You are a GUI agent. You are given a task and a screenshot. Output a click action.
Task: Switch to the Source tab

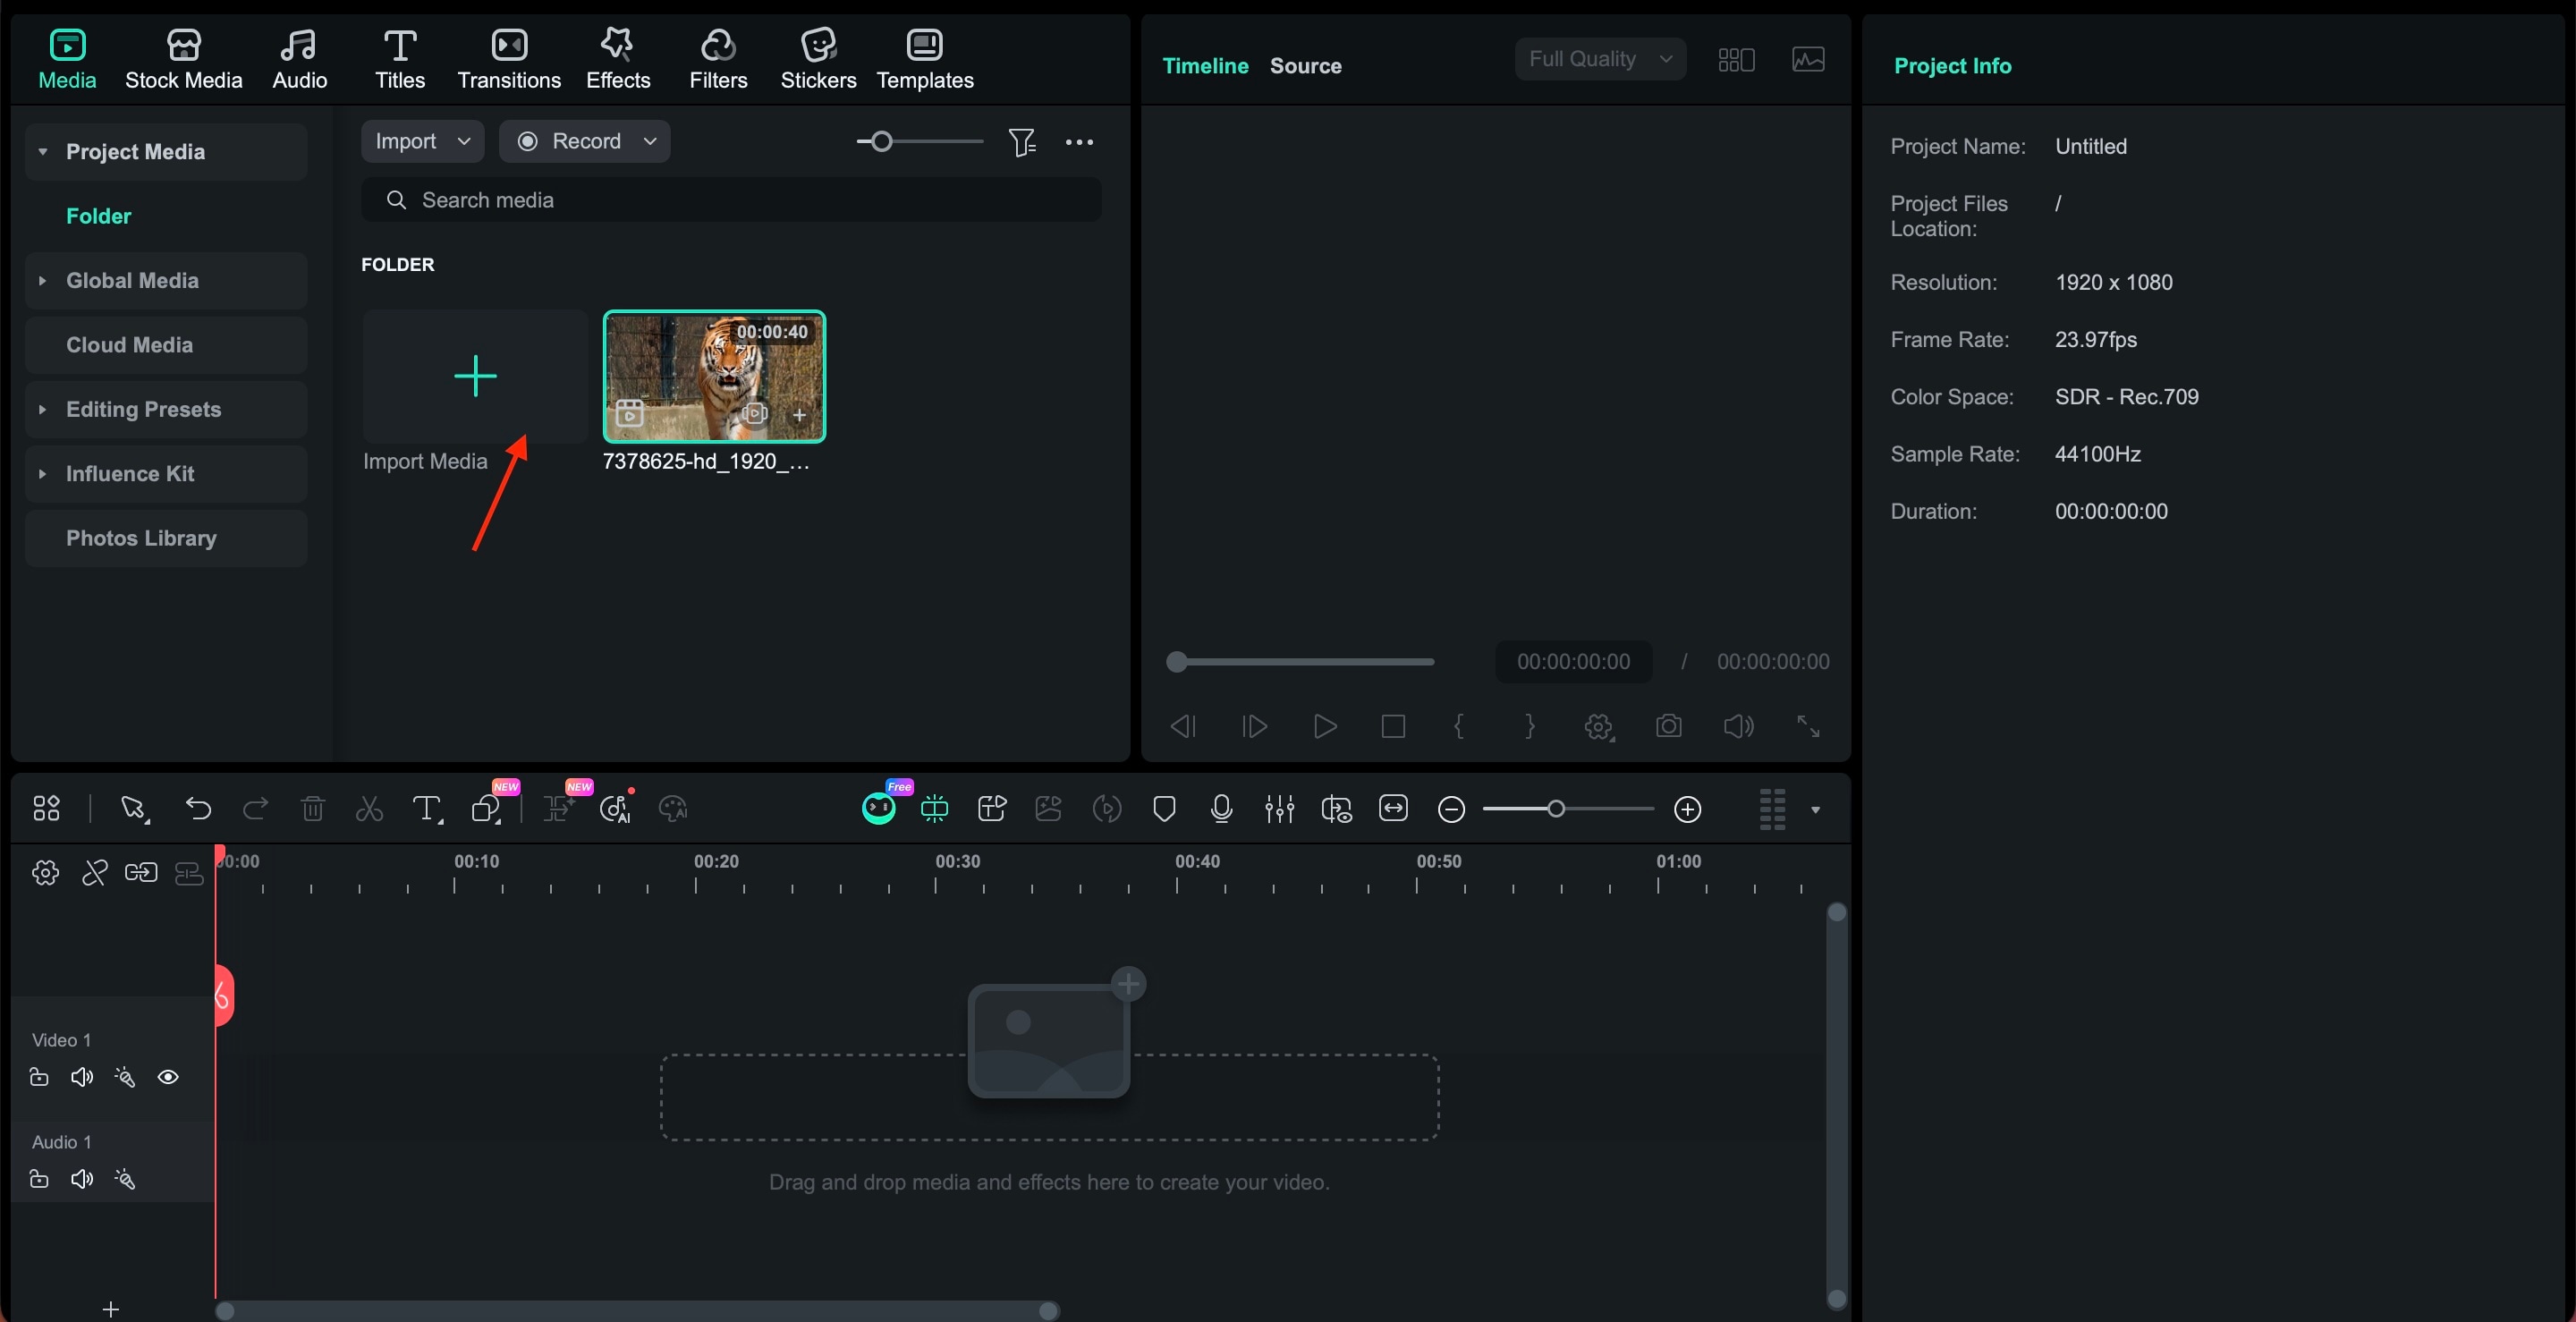click(x=1305, y=65)
